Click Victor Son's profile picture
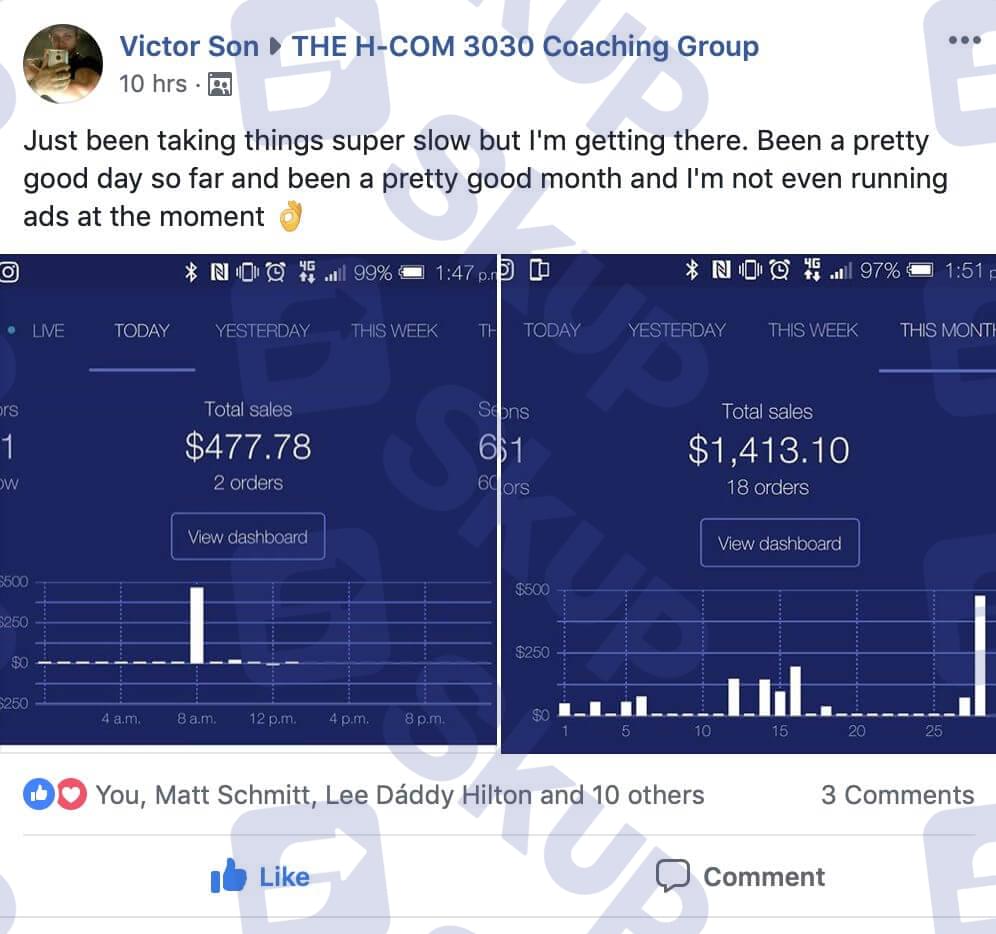 [x=62, y=64]
